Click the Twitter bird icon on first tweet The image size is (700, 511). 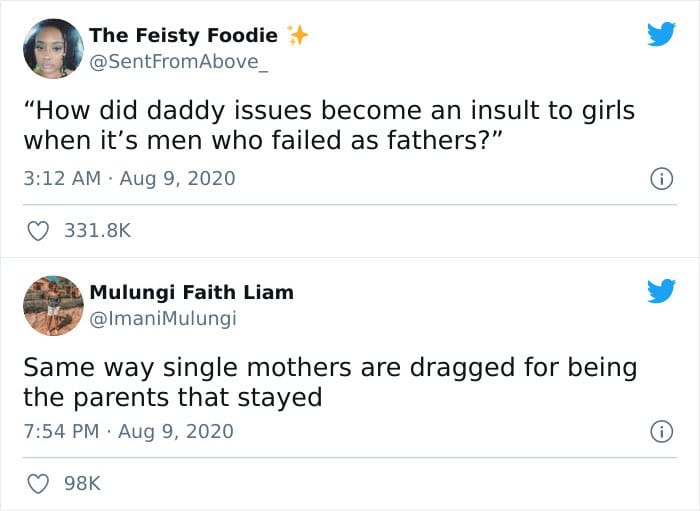(662, 34)
